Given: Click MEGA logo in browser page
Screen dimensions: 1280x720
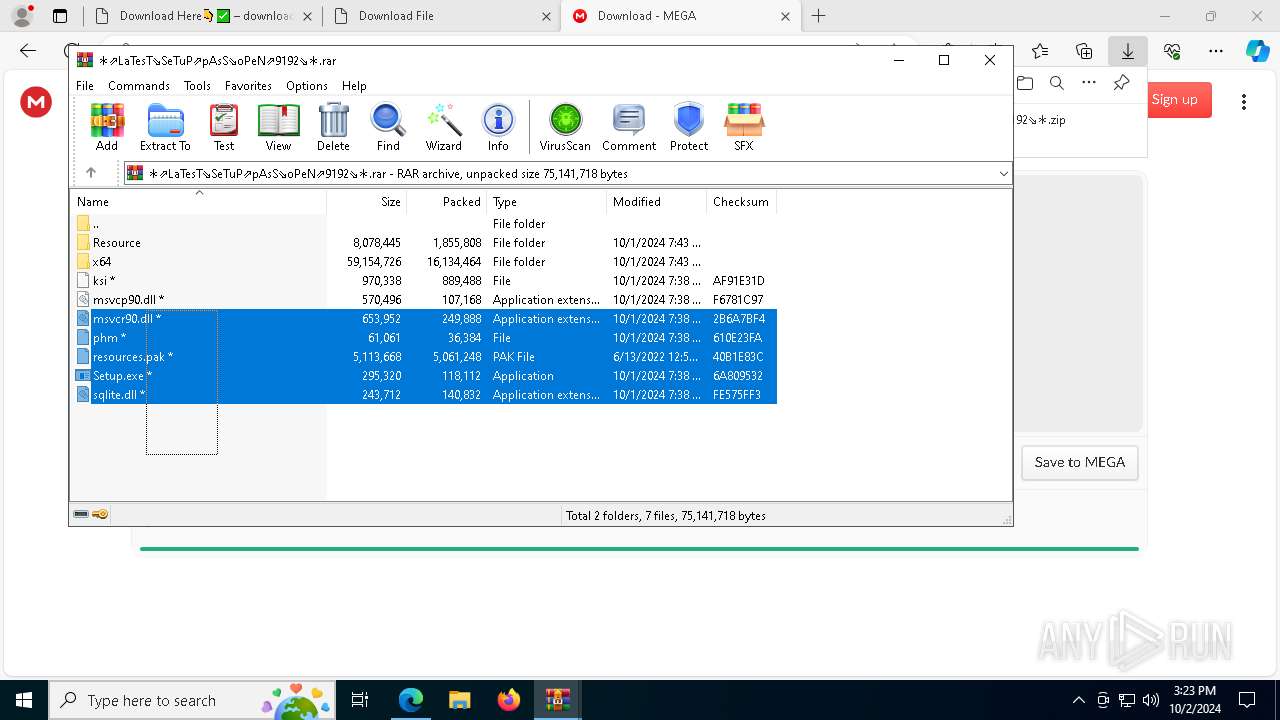Looking at the screenshot, I should tap(36, 101).
